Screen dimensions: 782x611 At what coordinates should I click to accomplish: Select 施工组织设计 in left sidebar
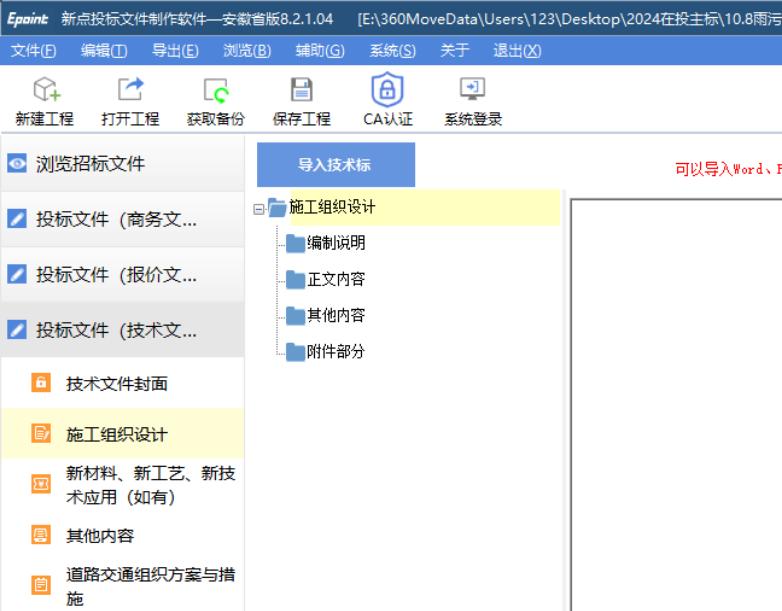click(123, 433)
